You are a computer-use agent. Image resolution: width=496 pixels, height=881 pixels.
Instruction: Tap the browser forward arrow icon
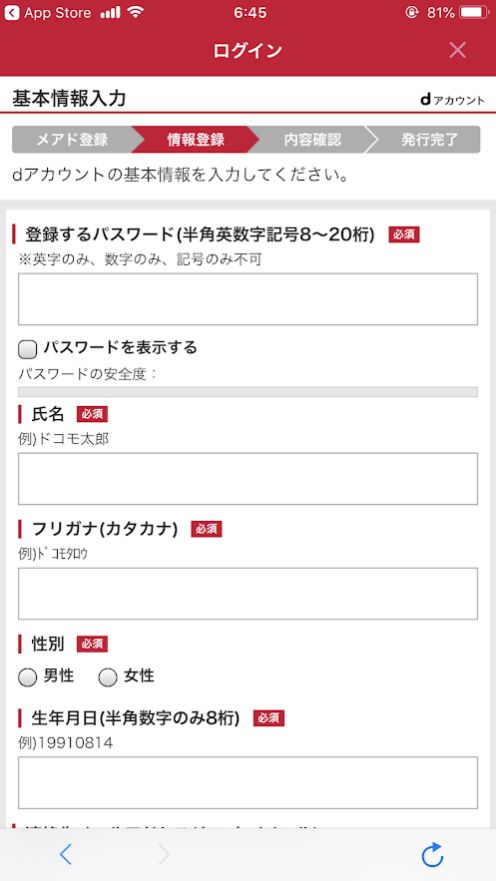(x=163, y=855)
